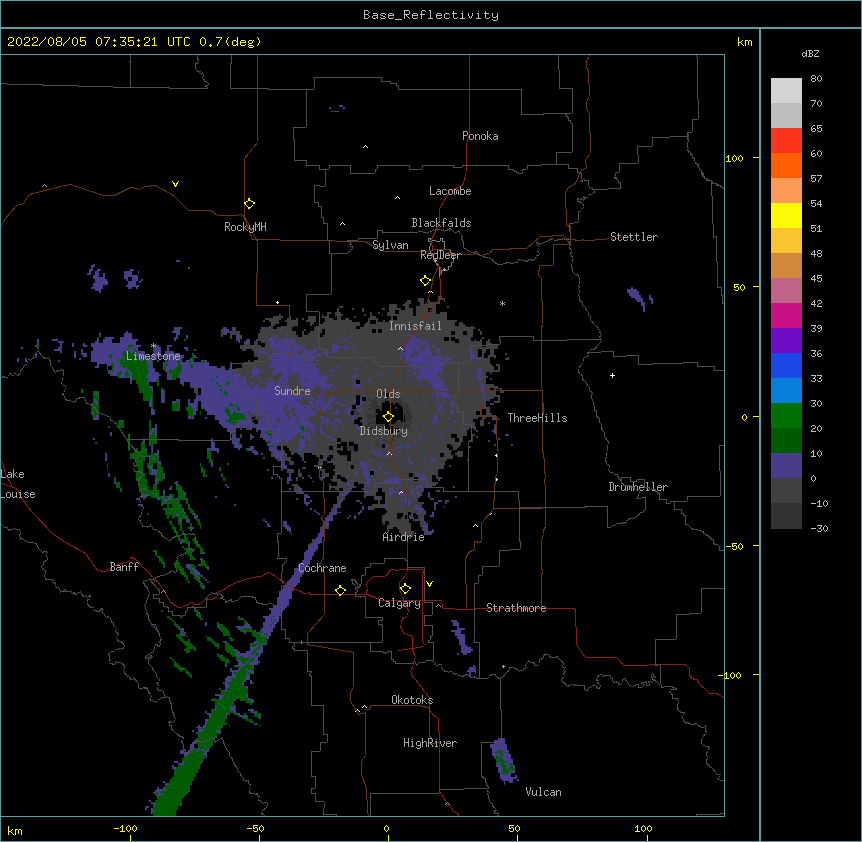Click the -100 tick on the bottom axis
Viewport: 862px width, 842px height.
tap(126, 829)
